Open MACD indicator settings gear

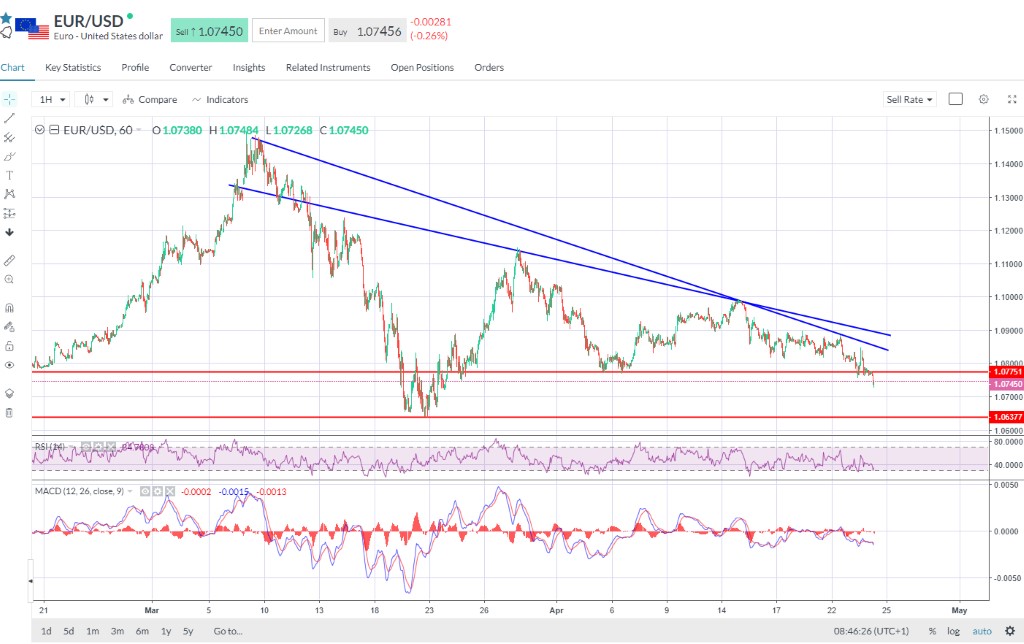pyautogui.click(x=159, y=492)
